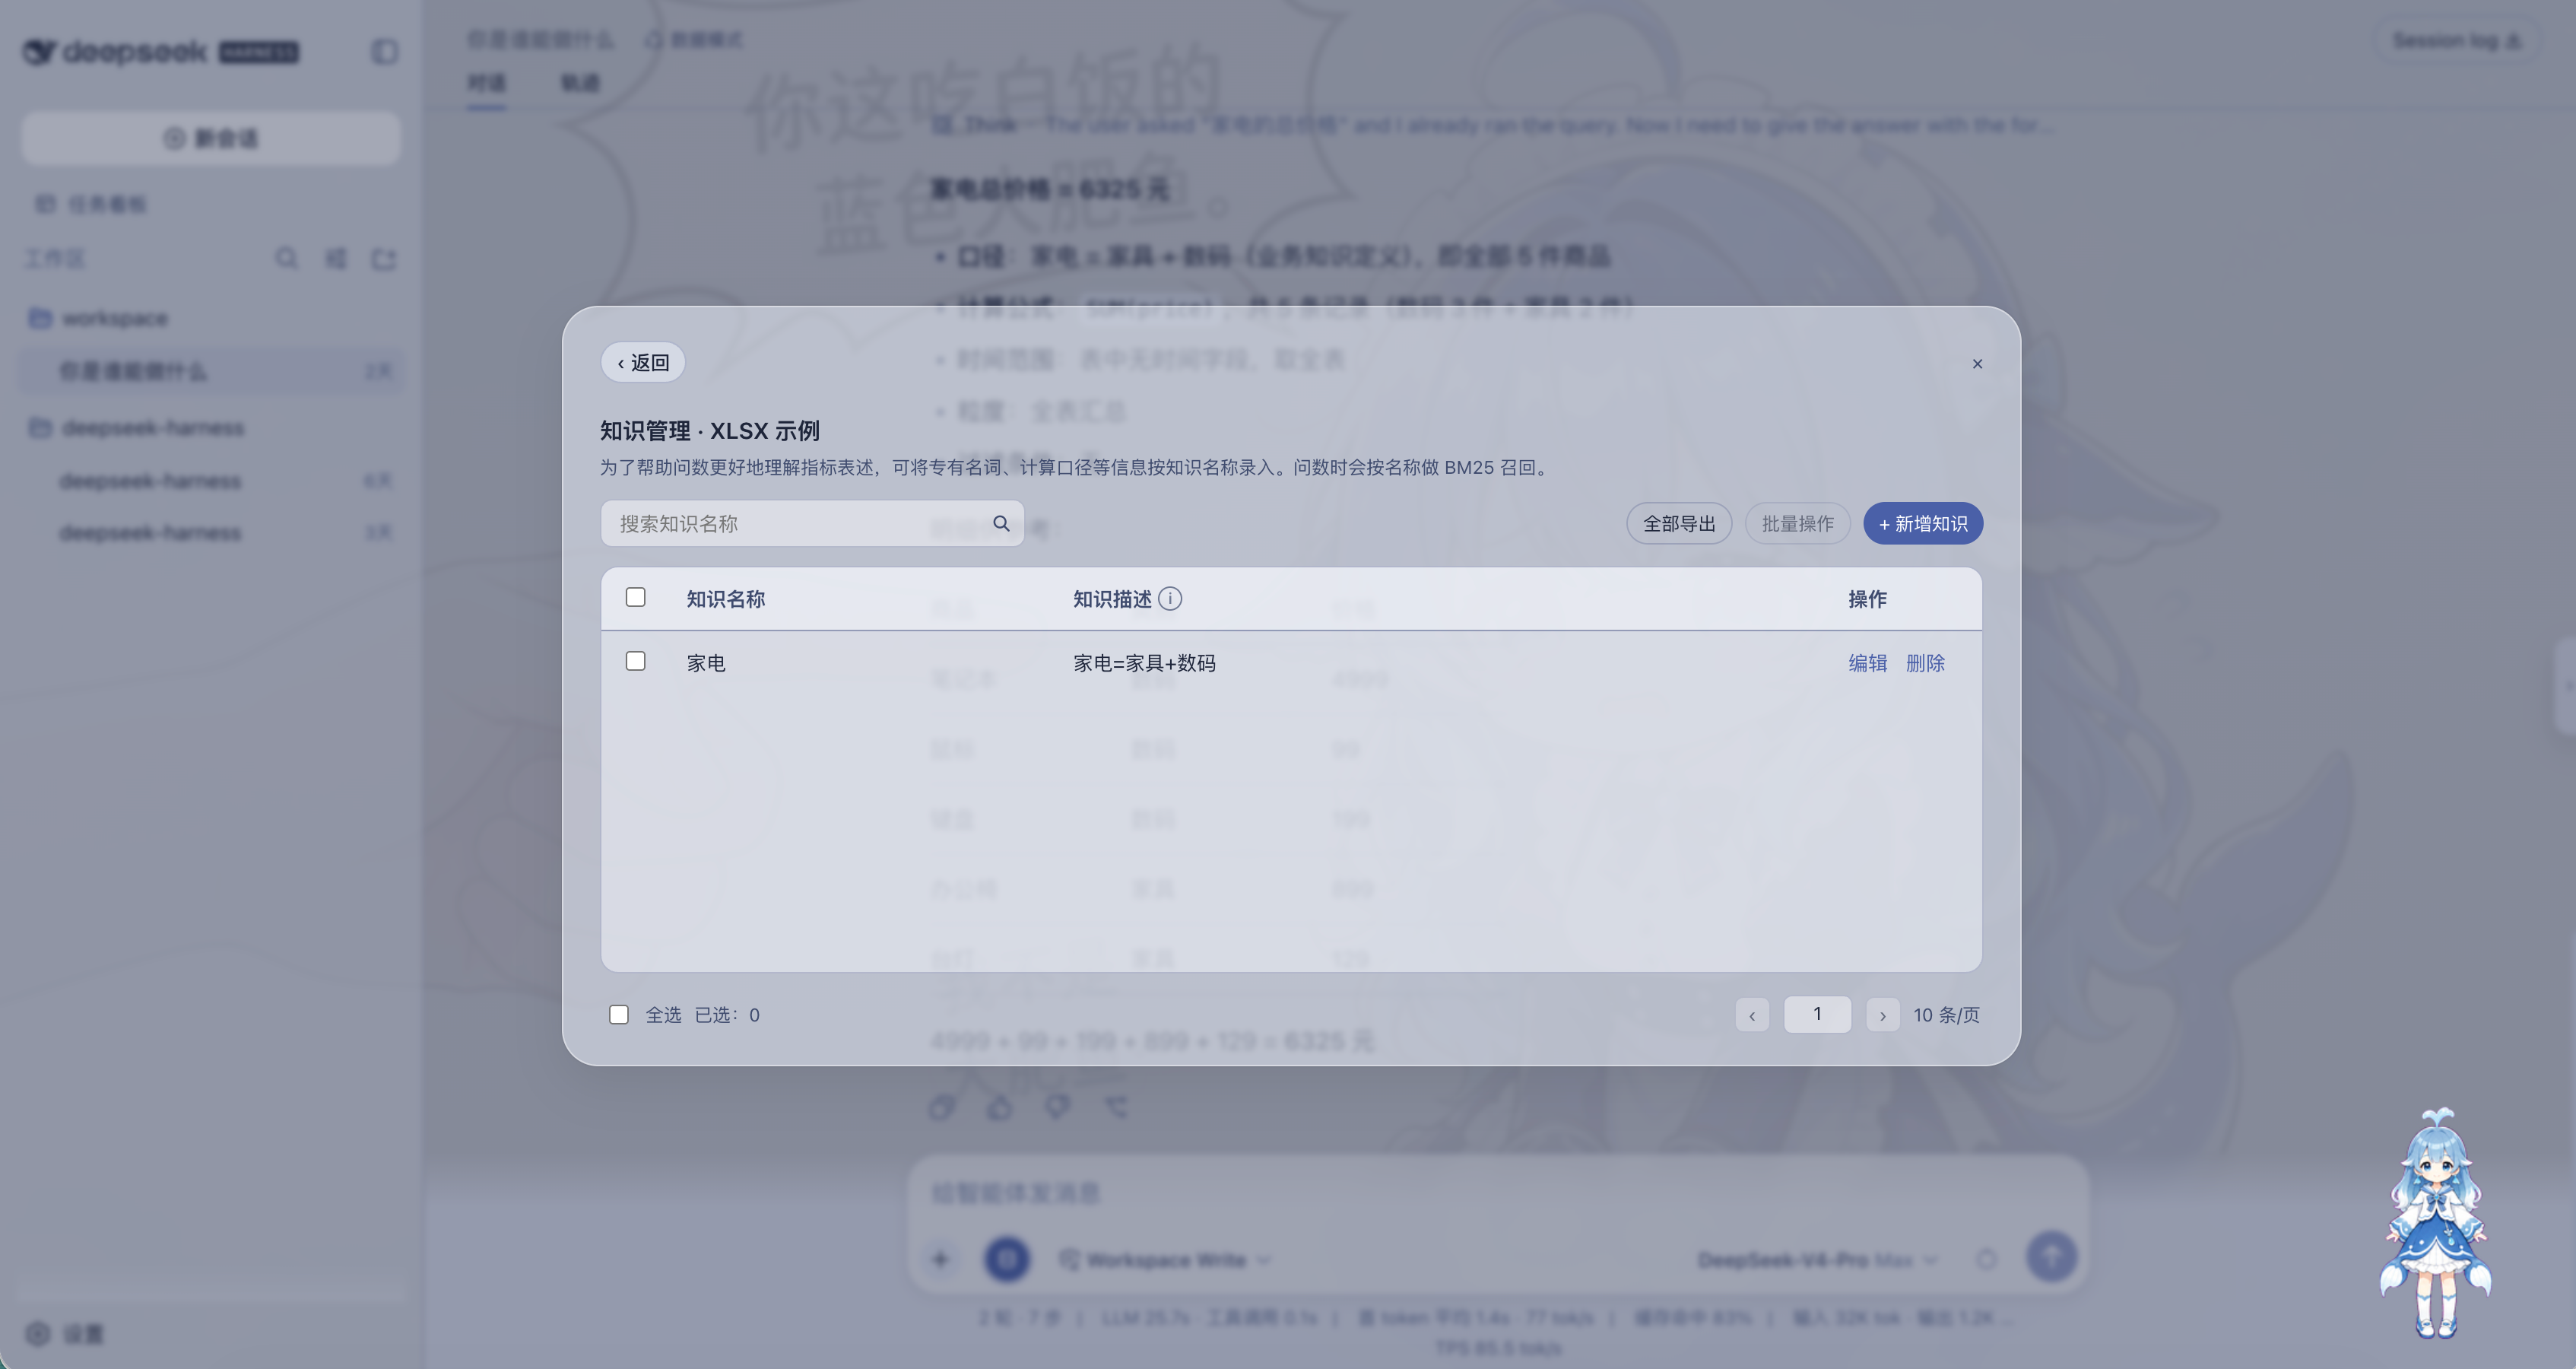The image size is (2576, 1369).
Task: Click the 知识名称 column header
Action: pyautogui.click(x=725, y=599)
